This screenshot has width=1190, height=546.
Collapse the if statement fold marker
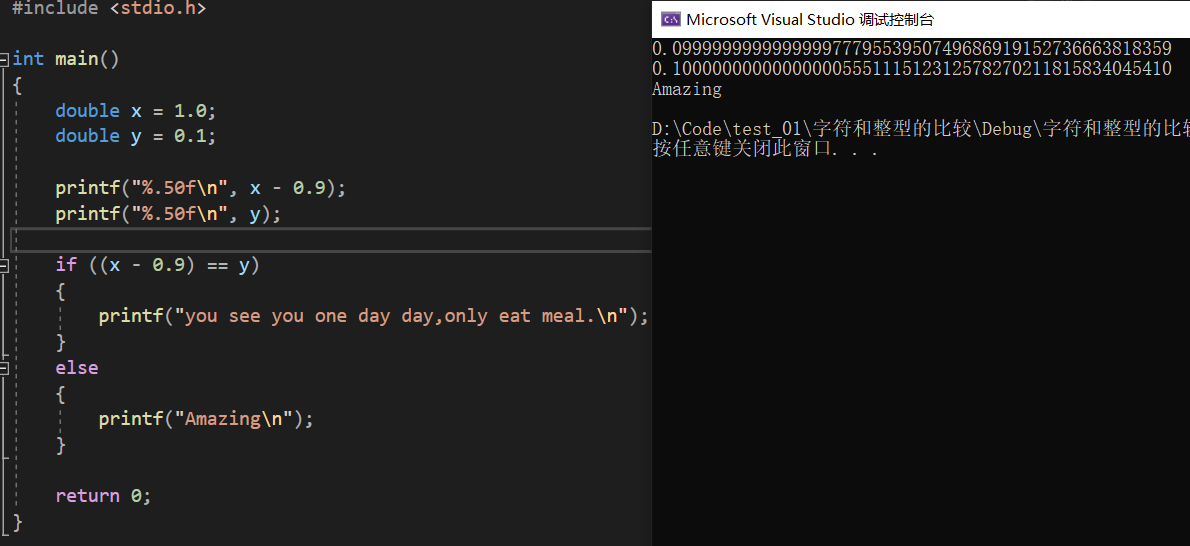tap(5, 265)
